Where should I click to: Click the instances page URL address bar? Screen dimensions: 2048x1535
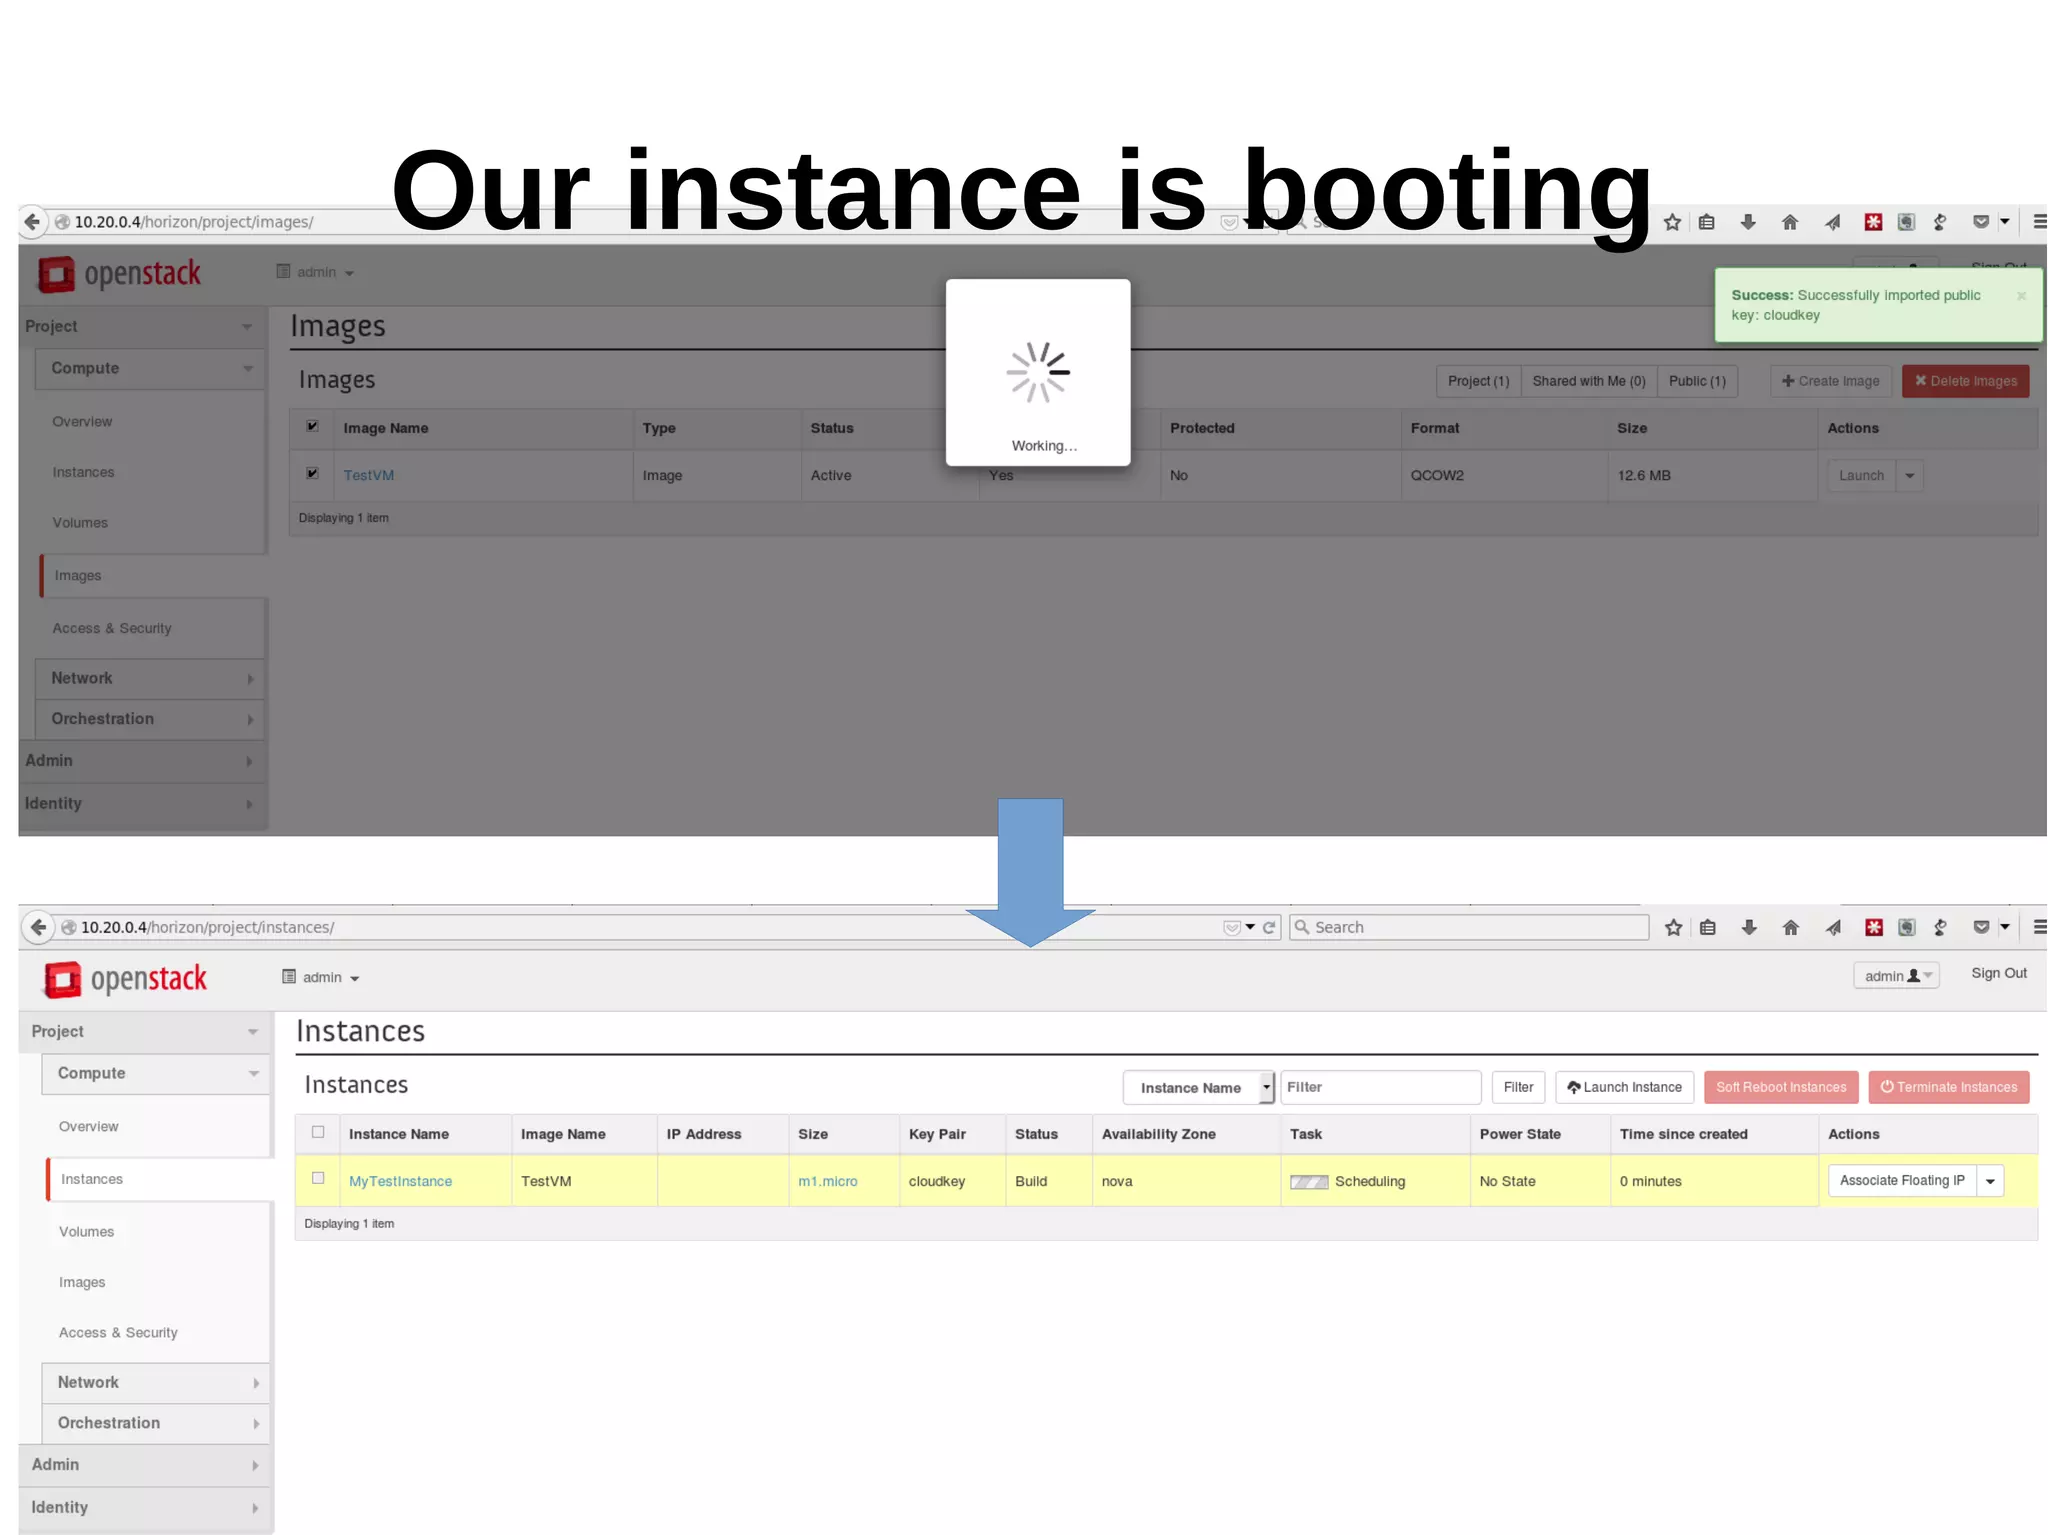point(640,927)
